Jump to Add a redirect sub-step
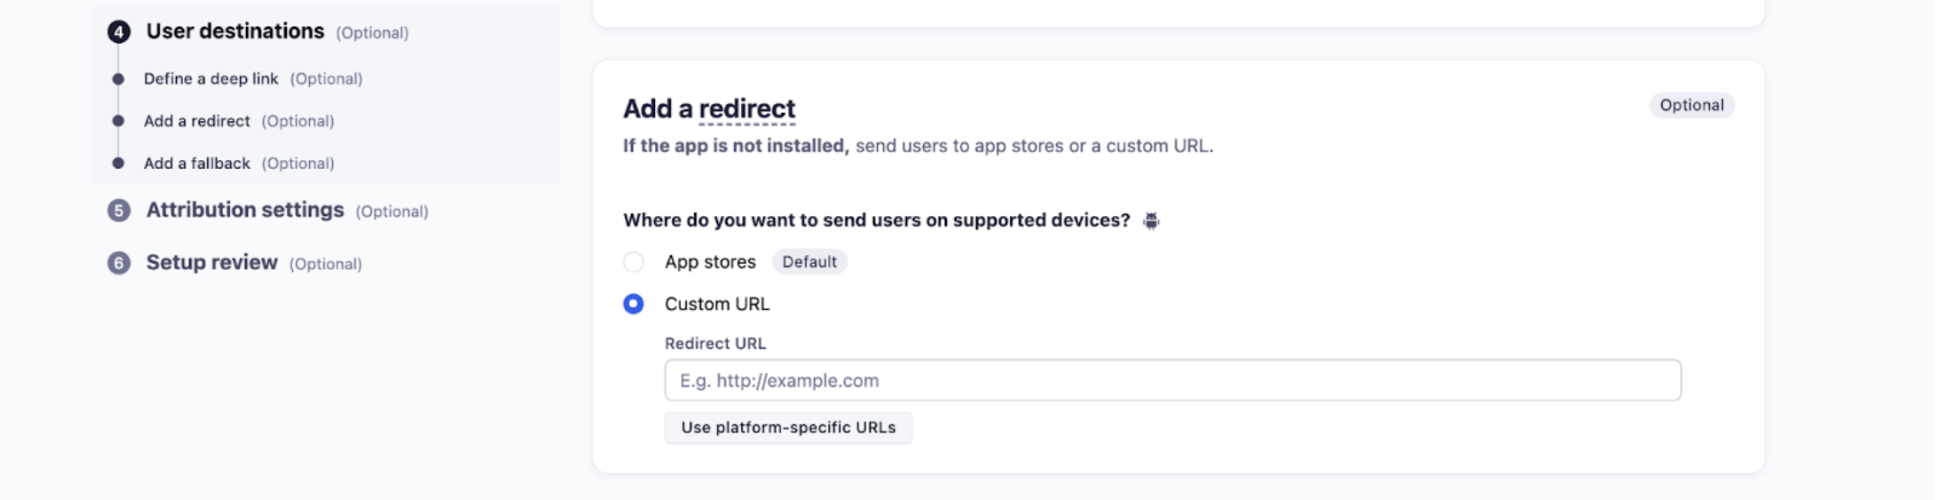Screen dimensions: 1942x500 tap(197, 121)
